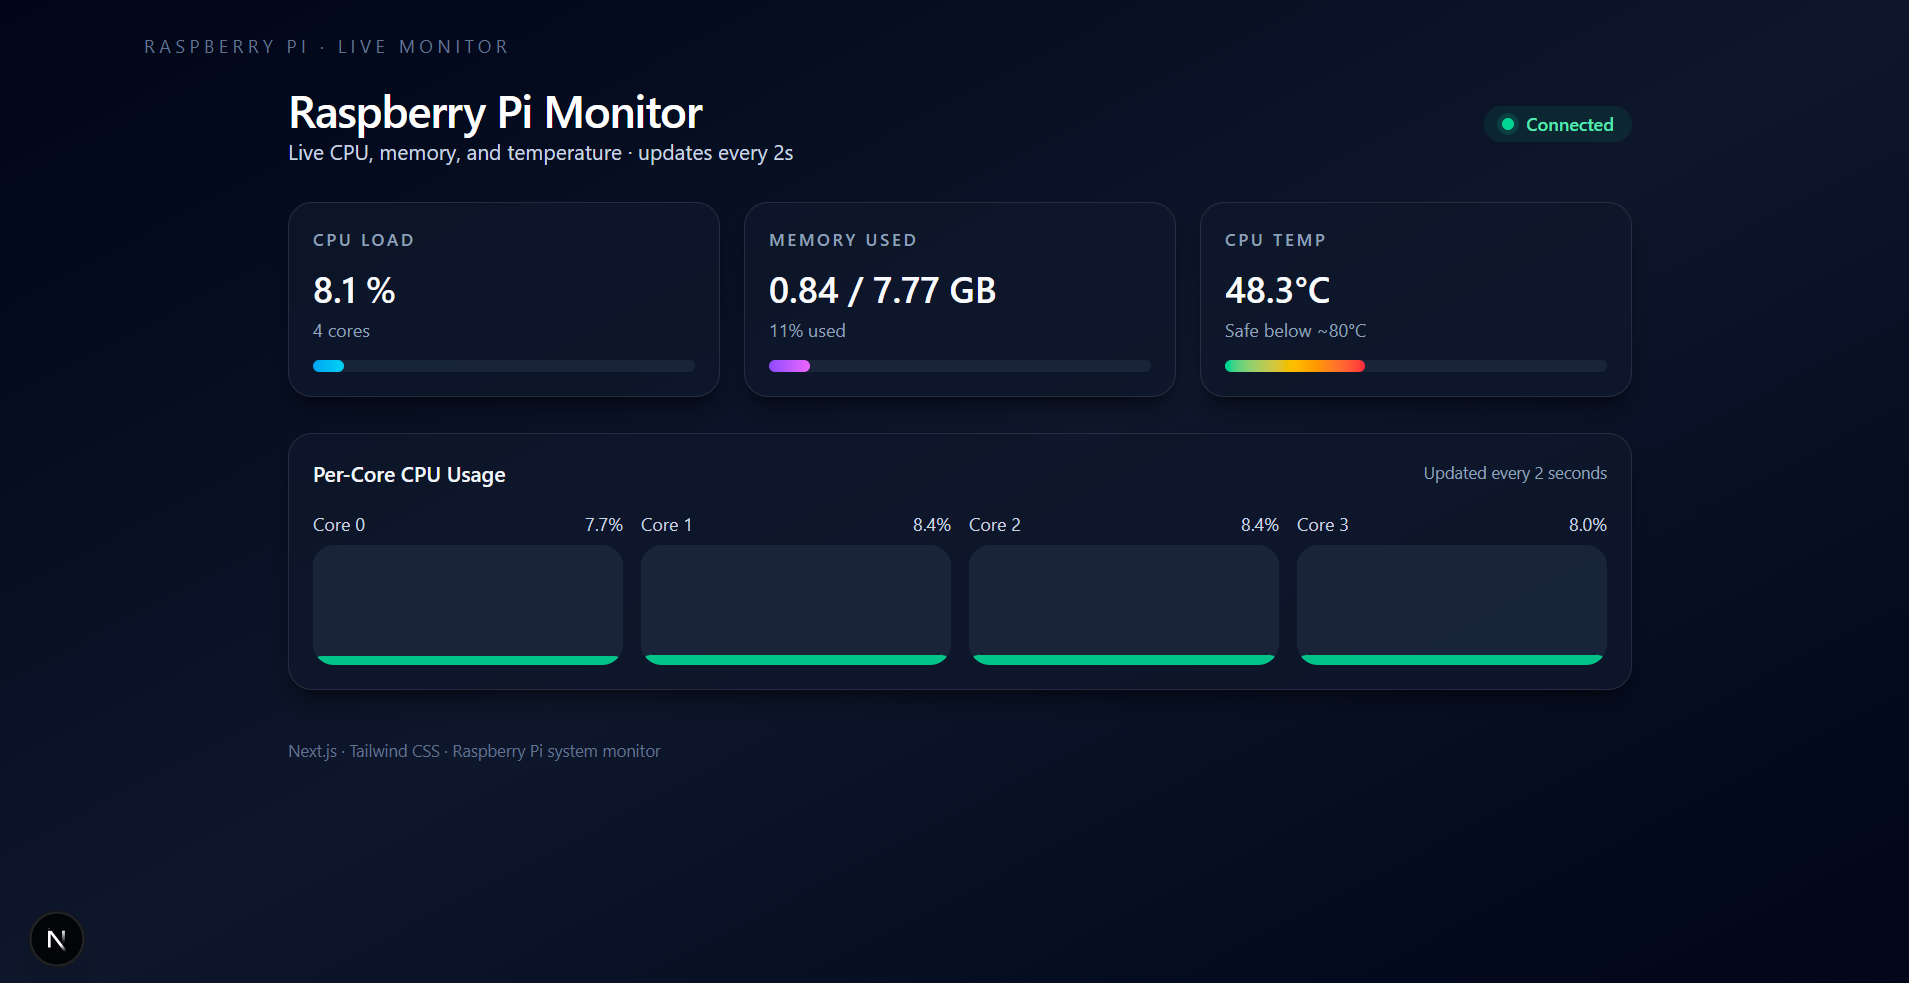Select the Core 1 usage chart

[794, 605]
